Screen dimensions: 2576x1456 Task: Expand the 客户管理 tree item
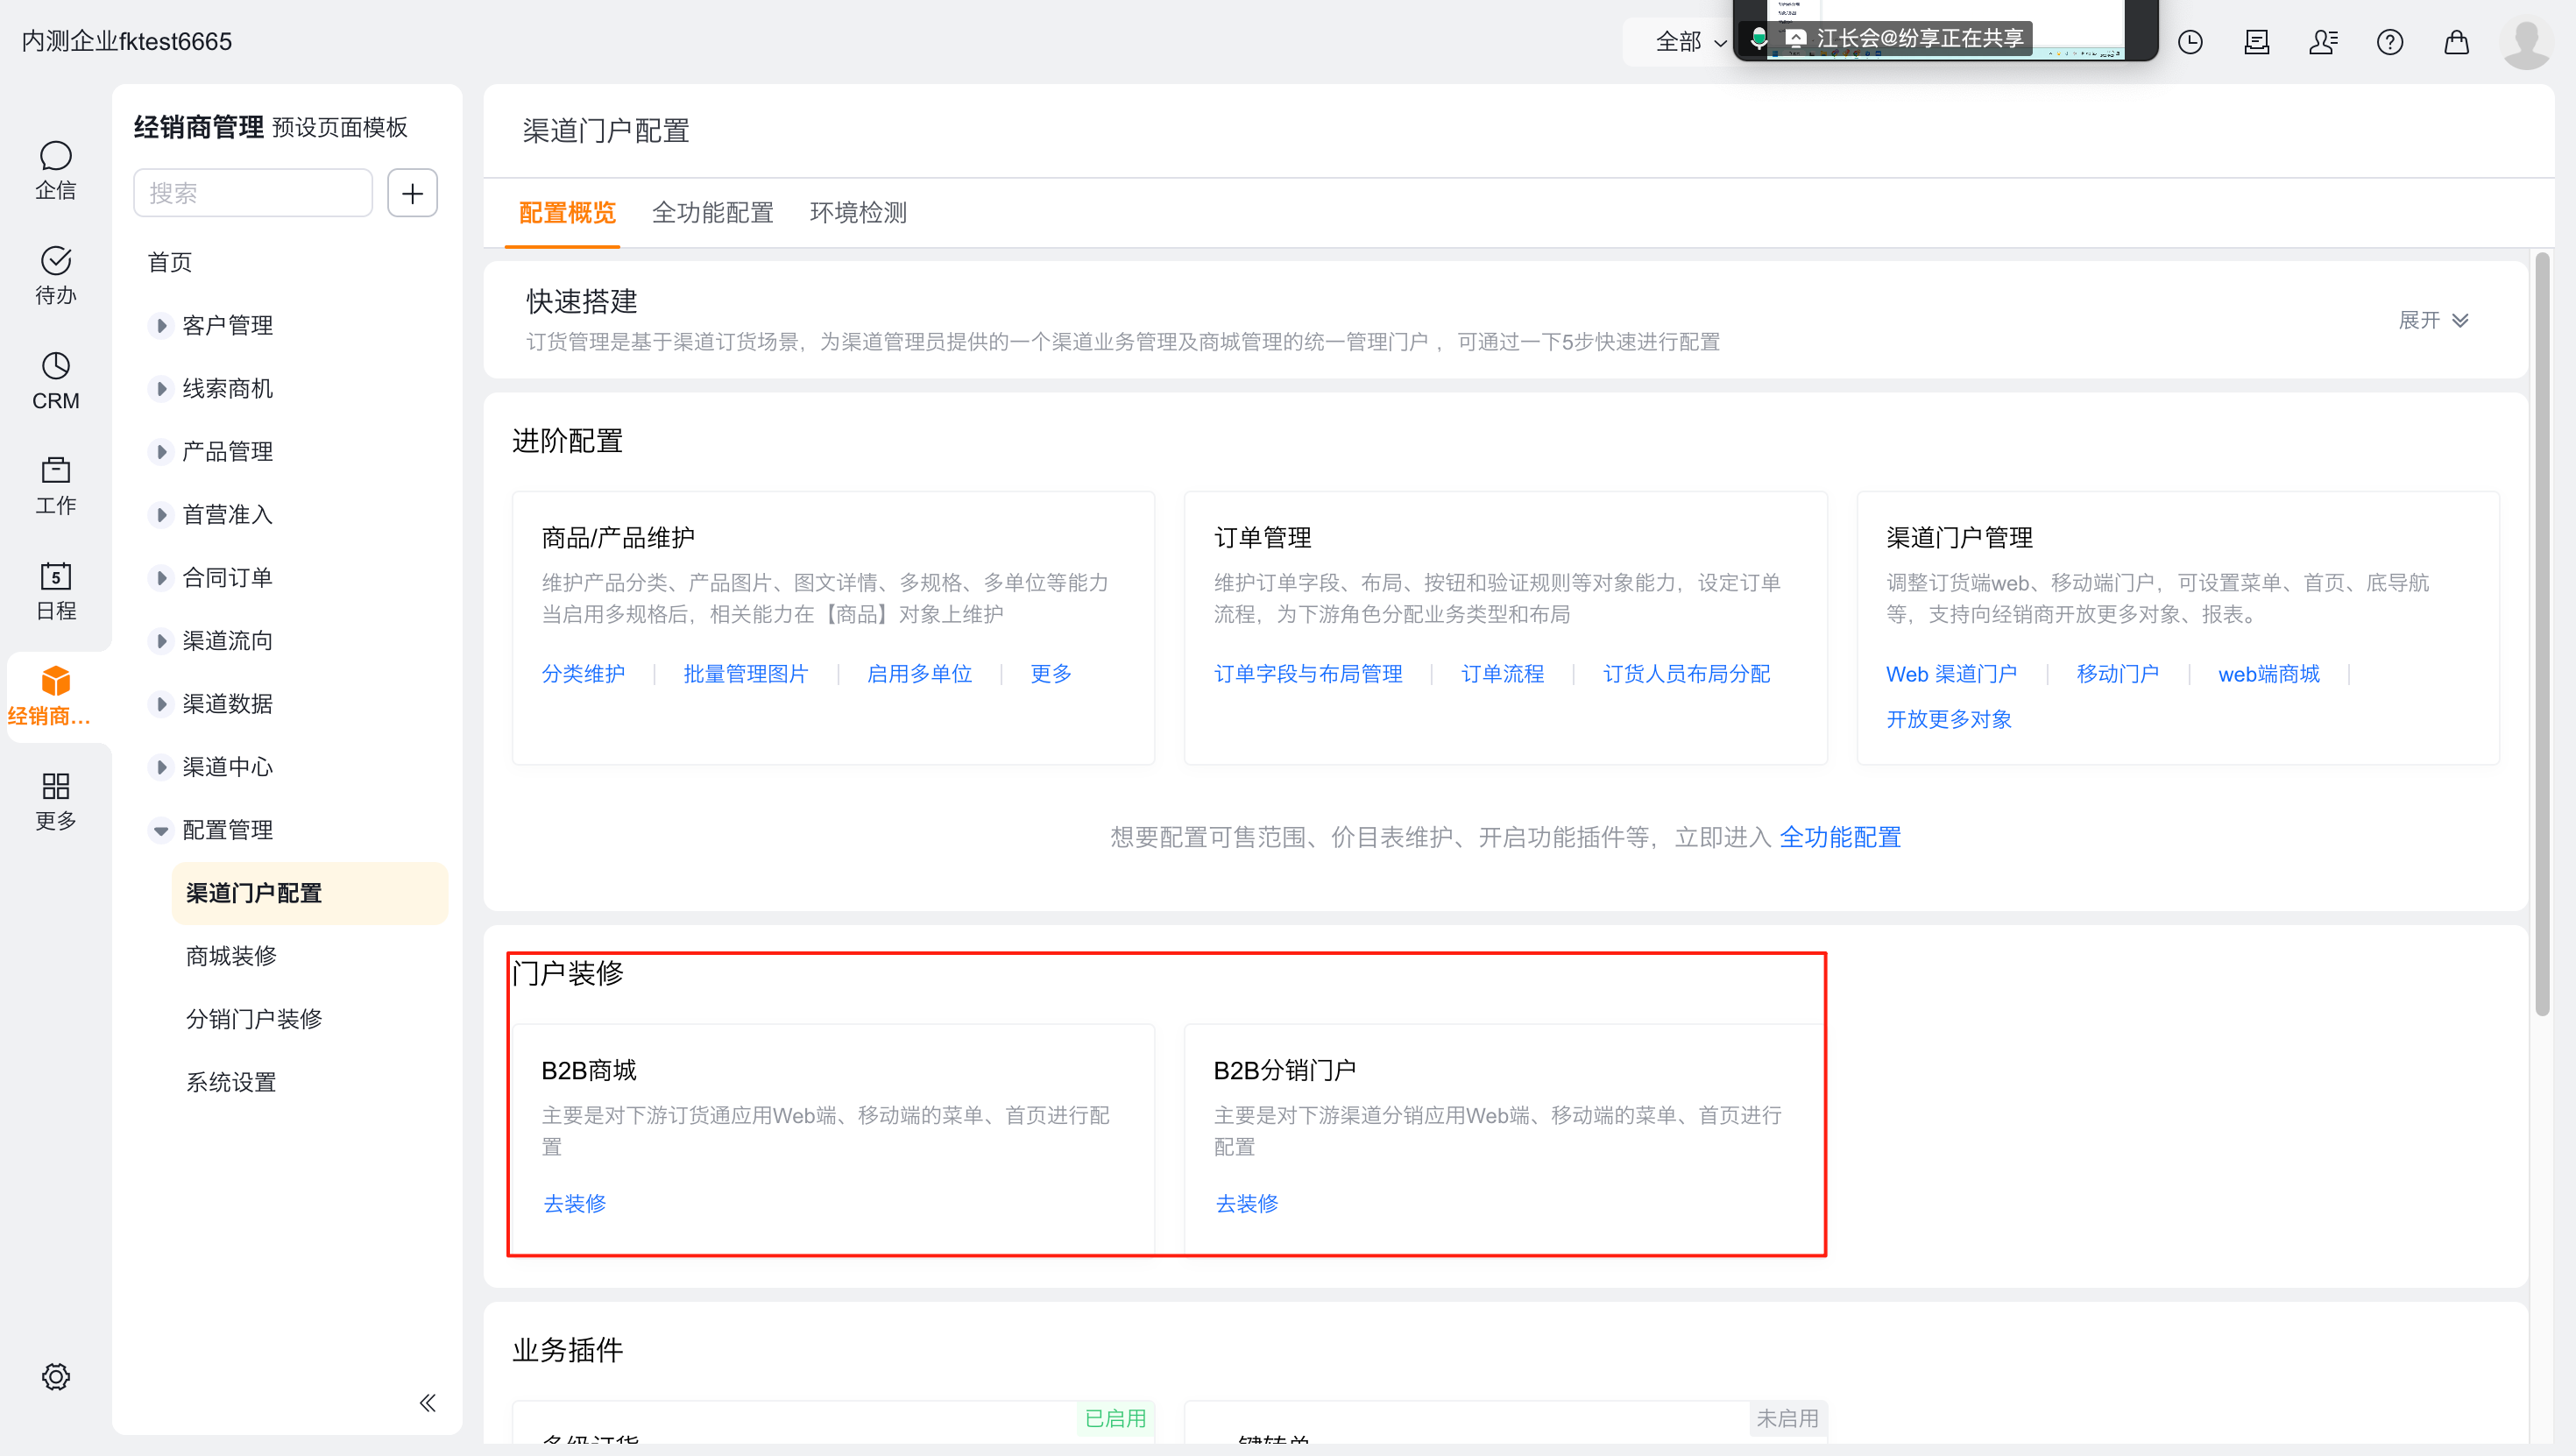(161, 325)
